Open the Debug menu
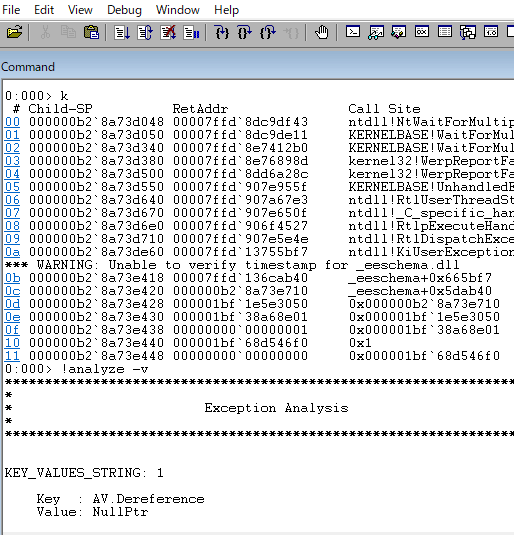 (124, 10)
